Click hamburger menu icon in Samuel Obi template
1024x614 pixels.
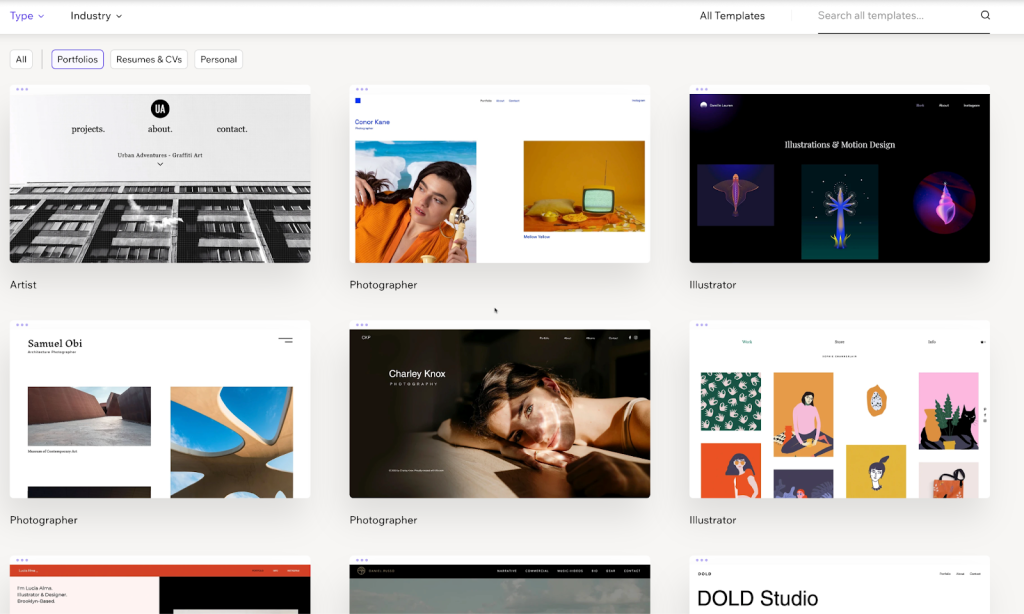(285, 341)
